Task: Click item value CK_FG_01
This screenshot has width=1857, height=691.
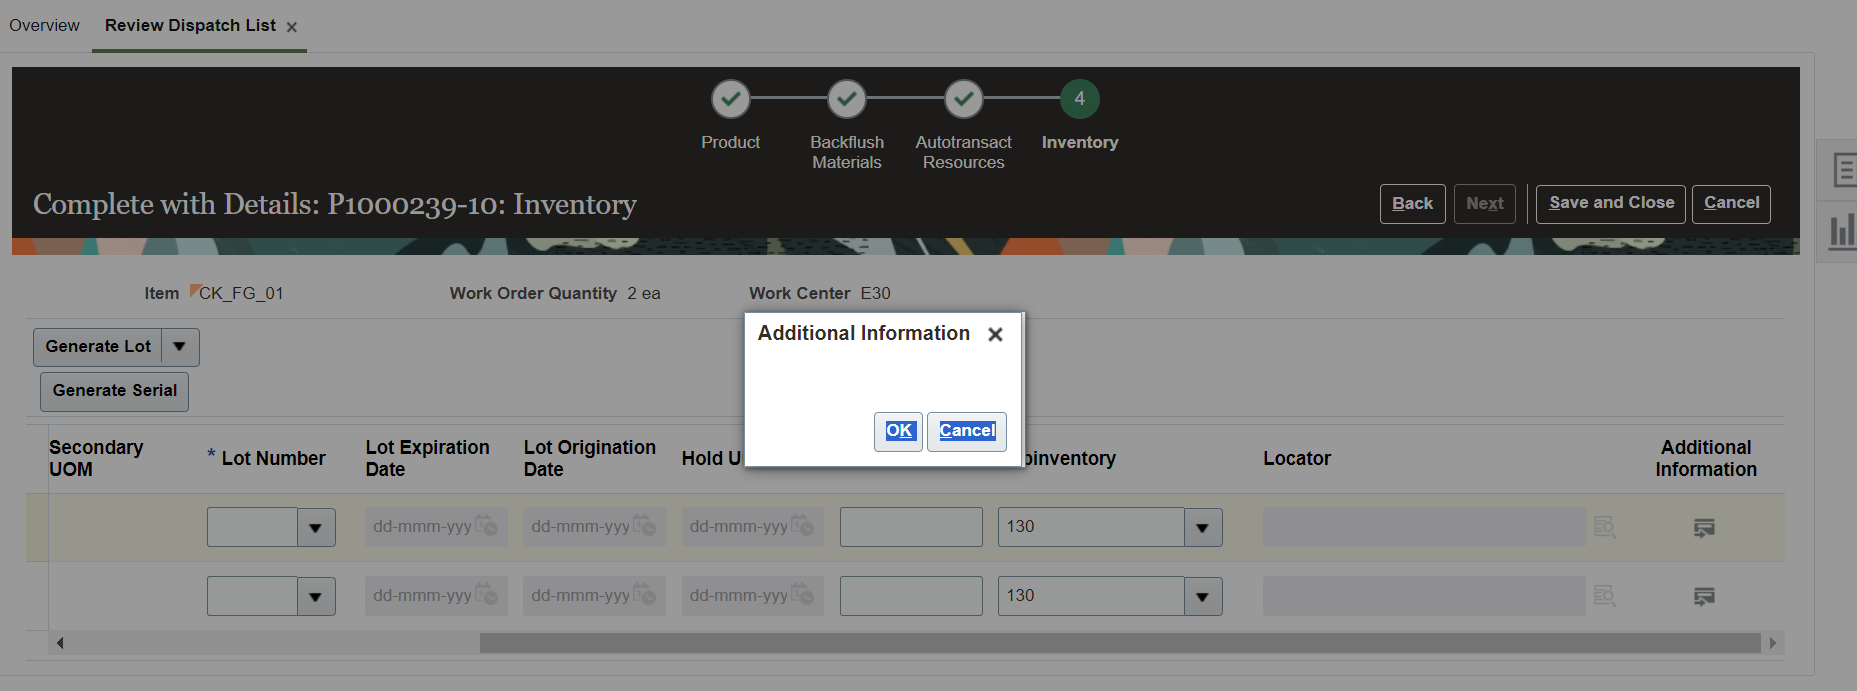Action: click(241, 294)
